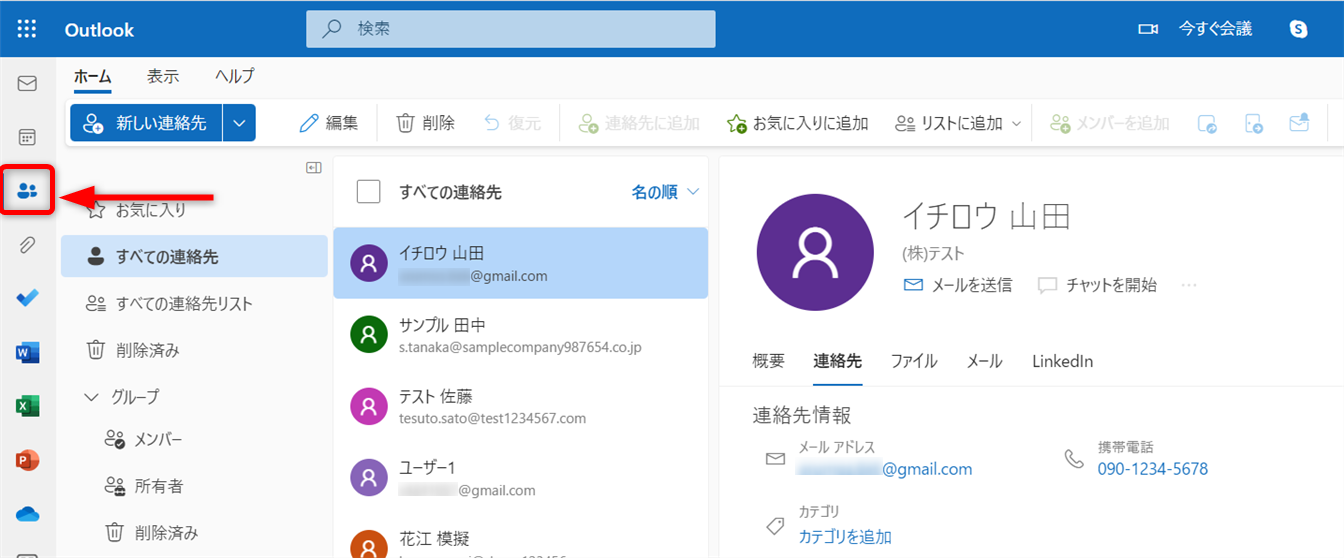Launch the To Do checkmark app
This screenshot has height=558, width=1344.
27,298
